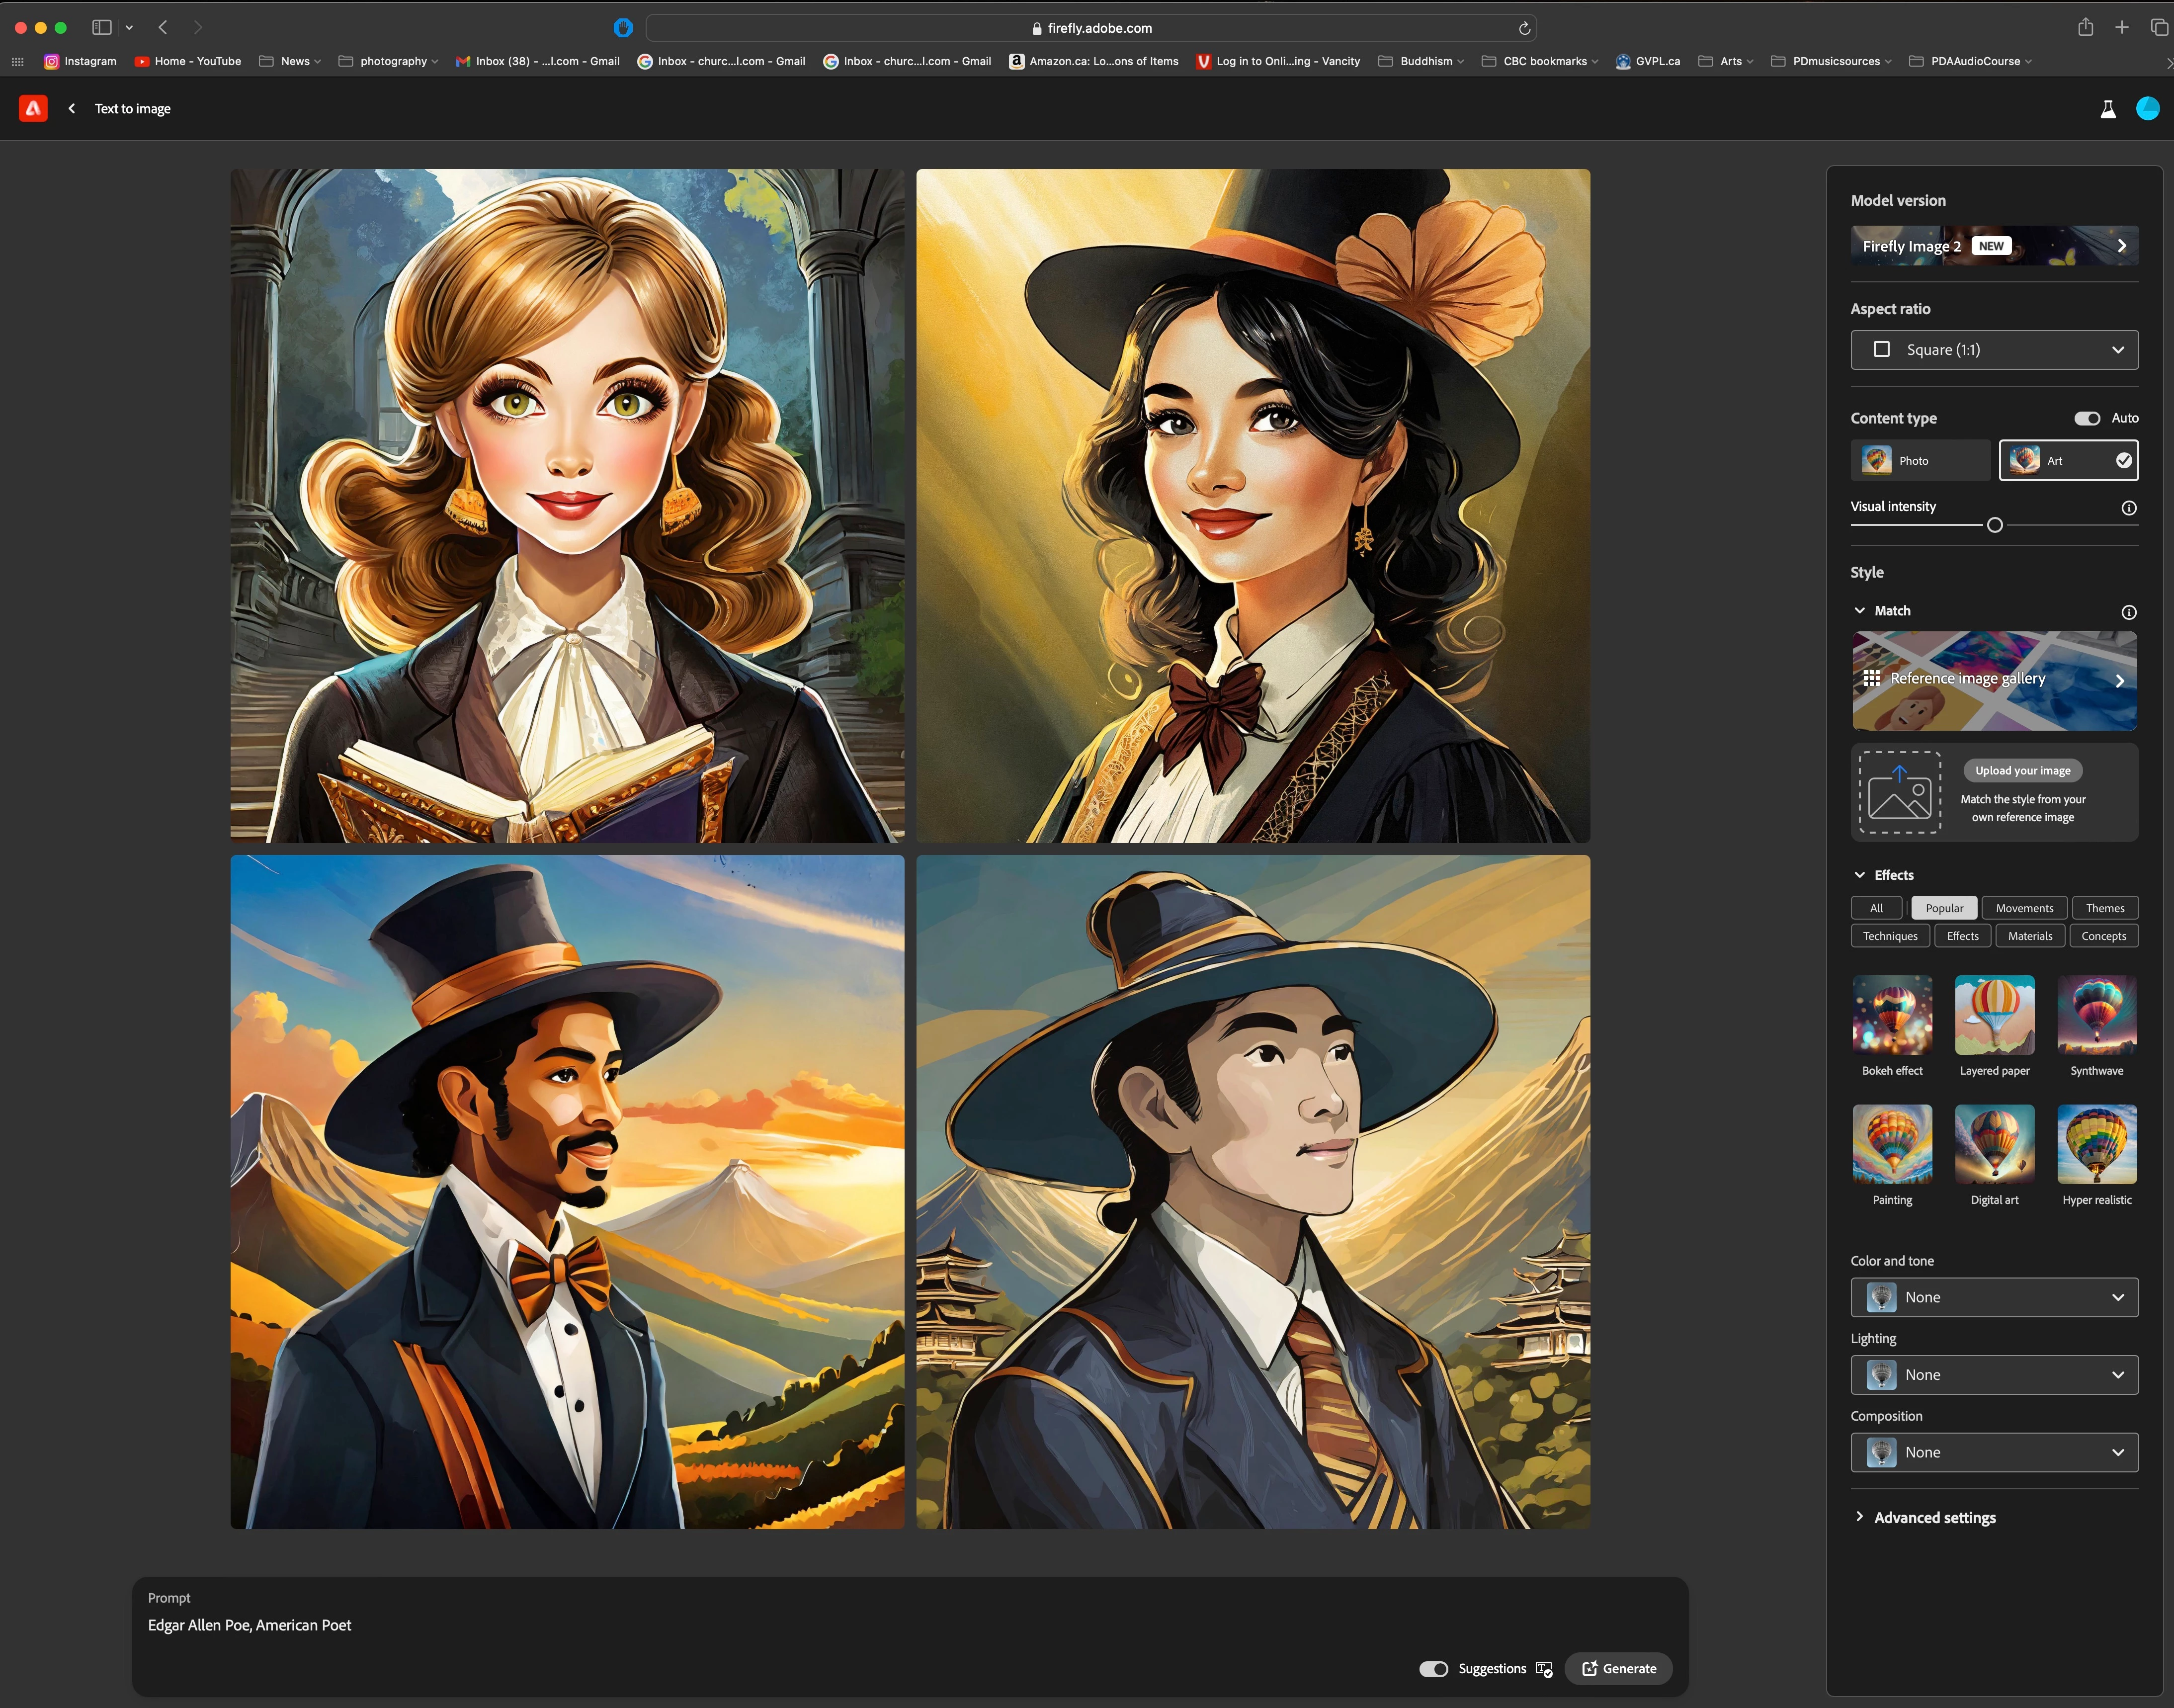Click the upload image placeholder icon
Screen dimensions: 2174x1708
1899,793
